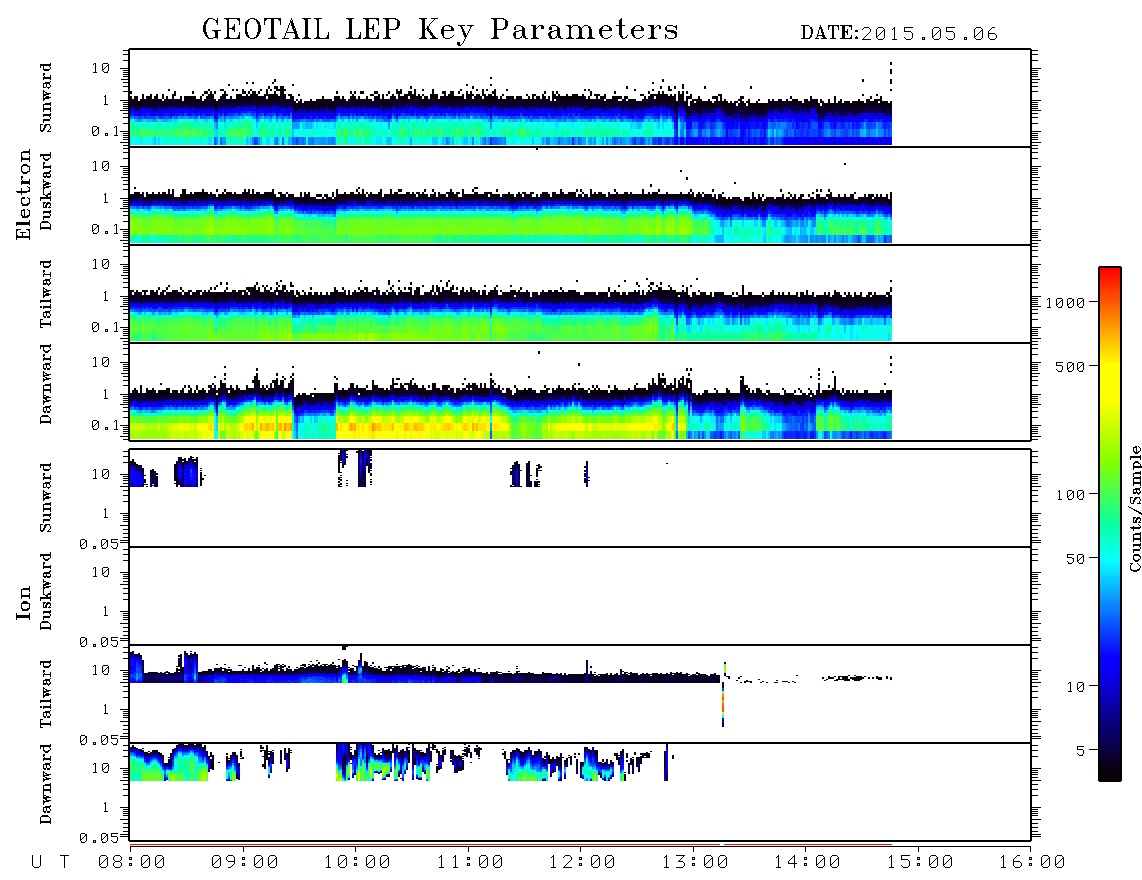Click the Ion Tailward vertical spike after 13:00

tap(723, 694)
